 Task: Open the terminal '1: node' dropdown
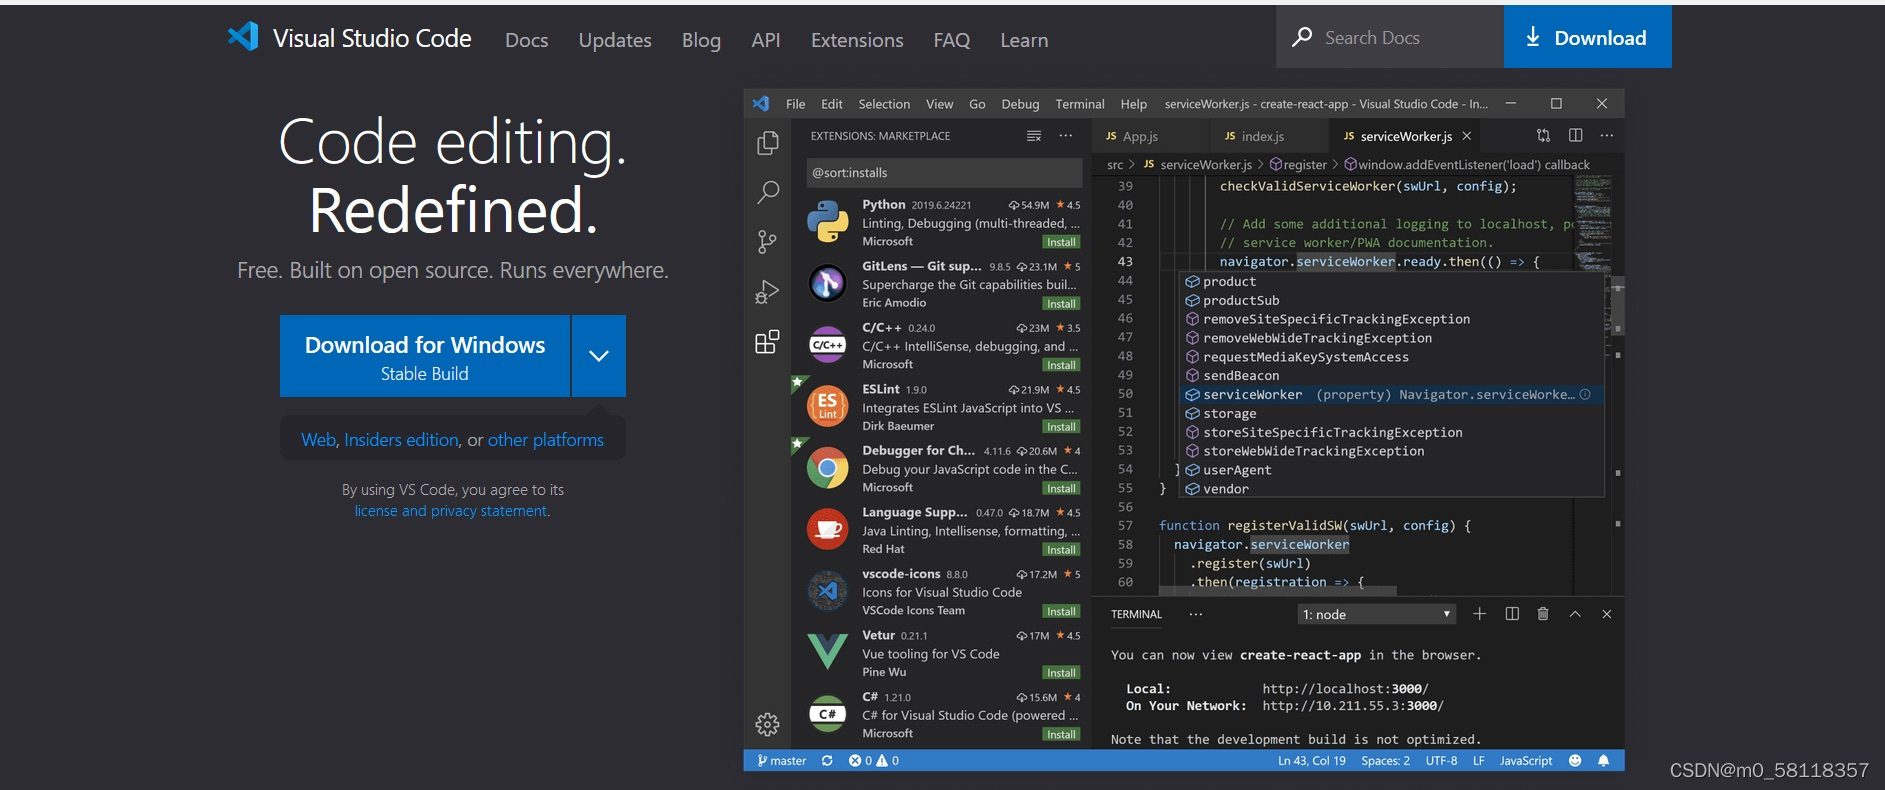1377,614
